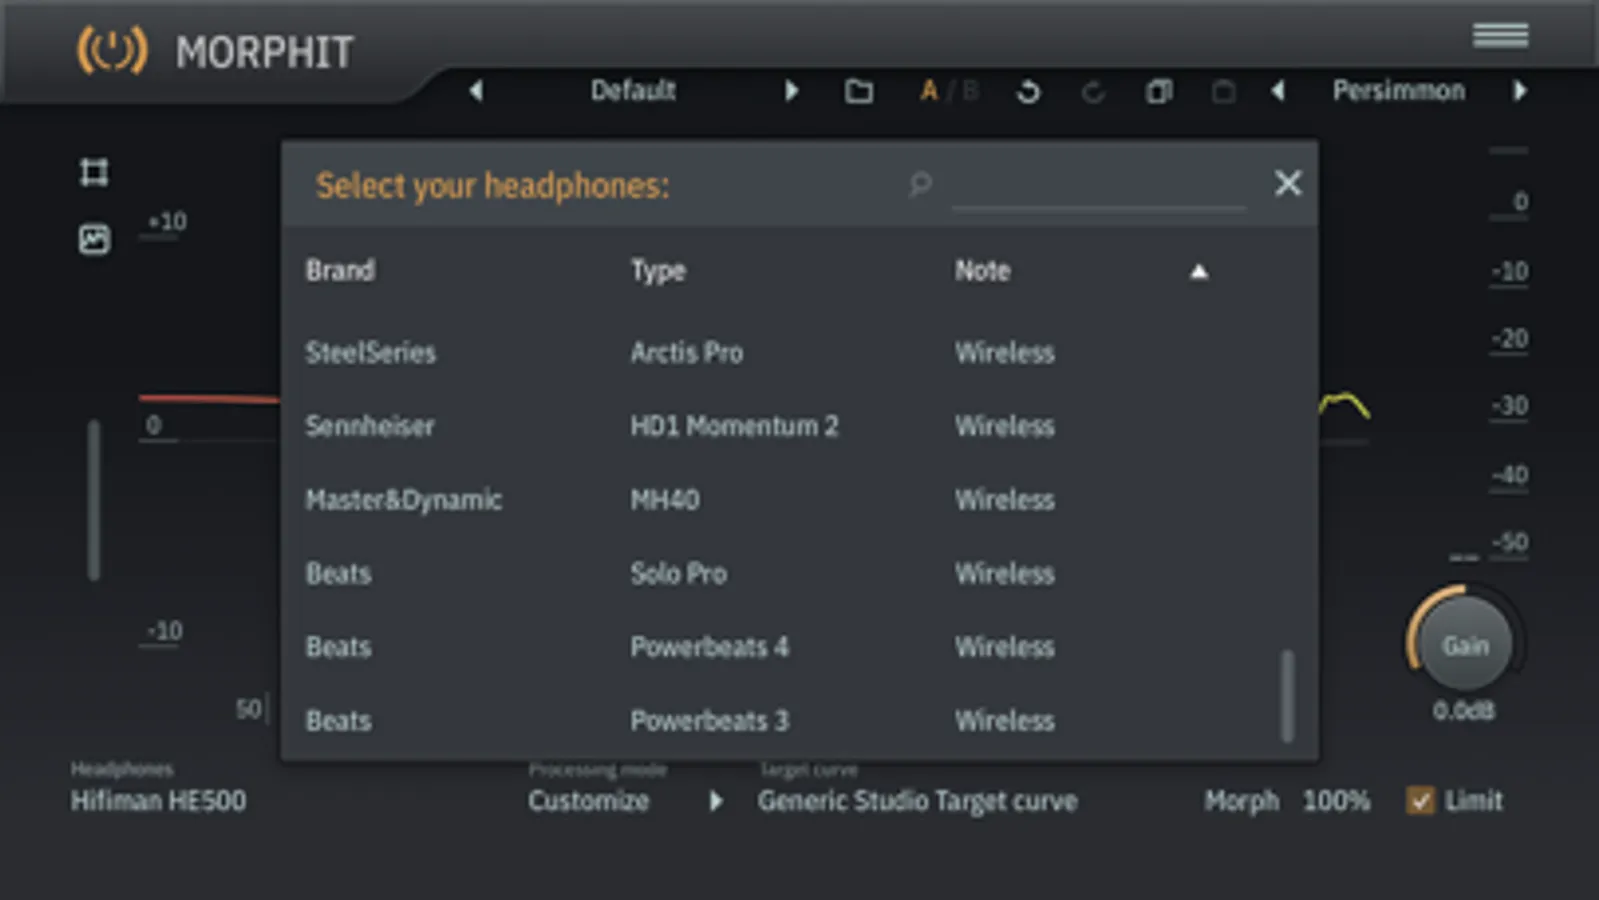Click the Morphit power logo icon
1599x900 pixels.
tap(112, 50)
